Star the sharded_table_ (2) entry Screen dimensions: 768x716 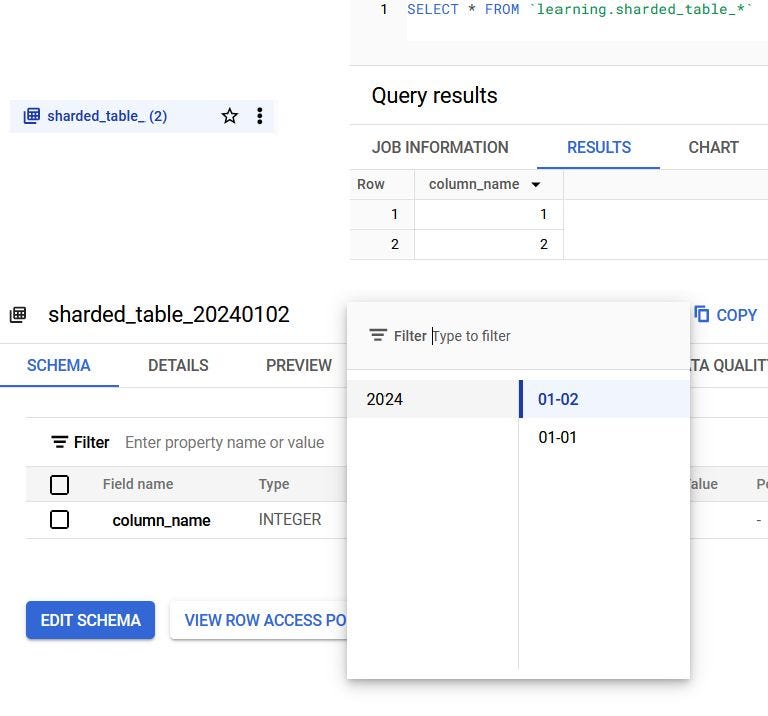[x=230, y=116]
